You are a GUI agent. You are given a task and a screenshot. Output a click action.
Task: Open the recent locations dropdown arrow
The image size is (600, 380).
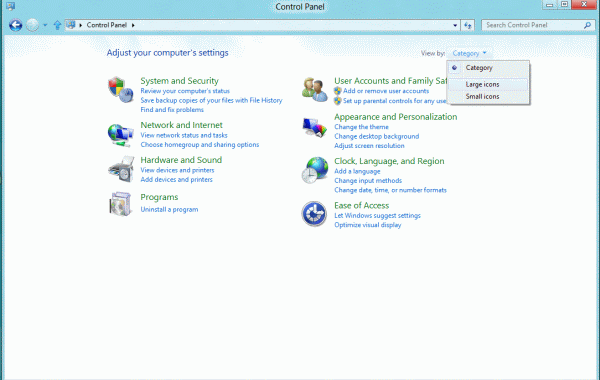coord(45,25)
